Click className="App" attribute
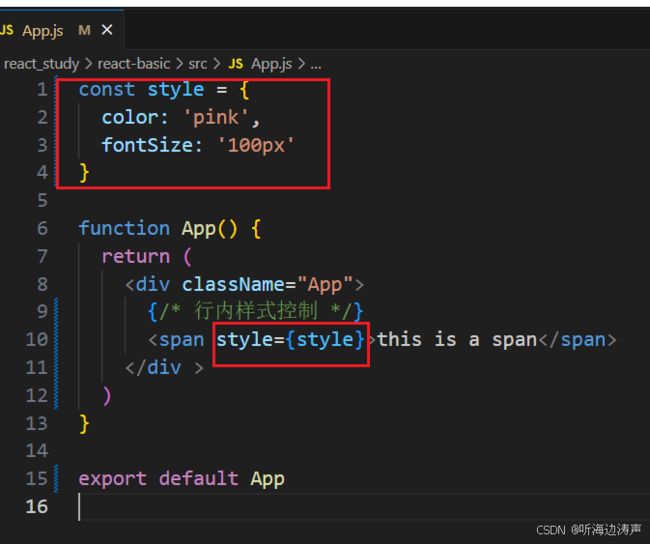The image size is (650, 544). click(267, 284)
